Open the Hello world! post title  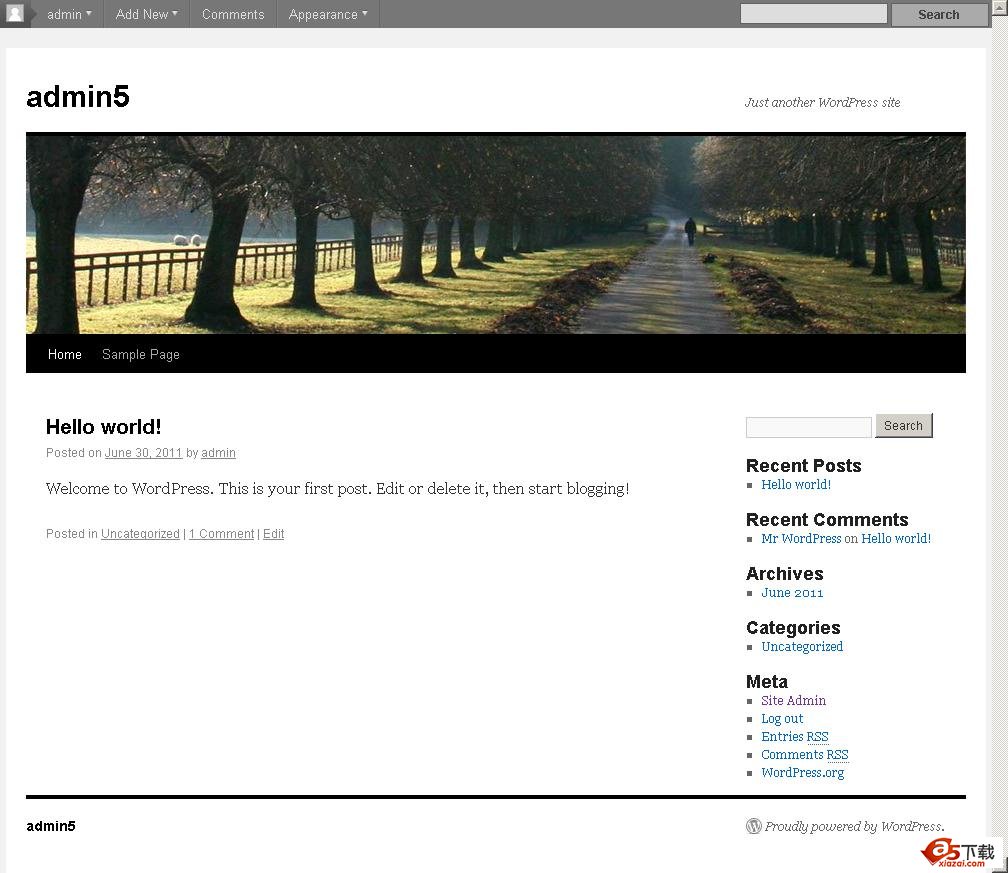point(104,427)
